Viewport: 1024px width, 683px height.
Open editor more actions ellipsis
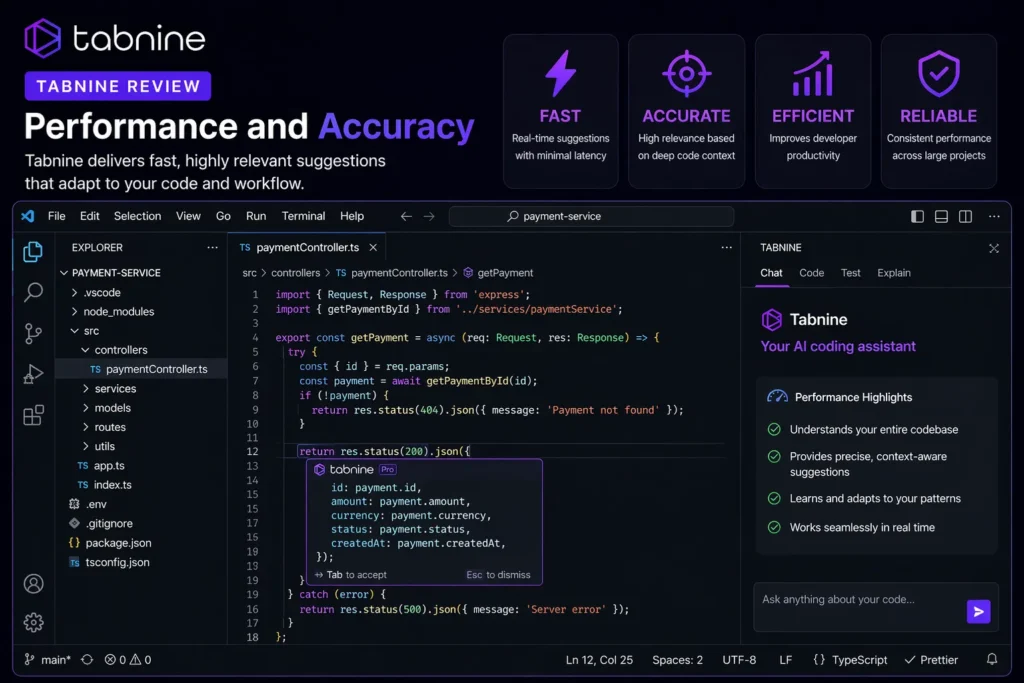point(726,247)
